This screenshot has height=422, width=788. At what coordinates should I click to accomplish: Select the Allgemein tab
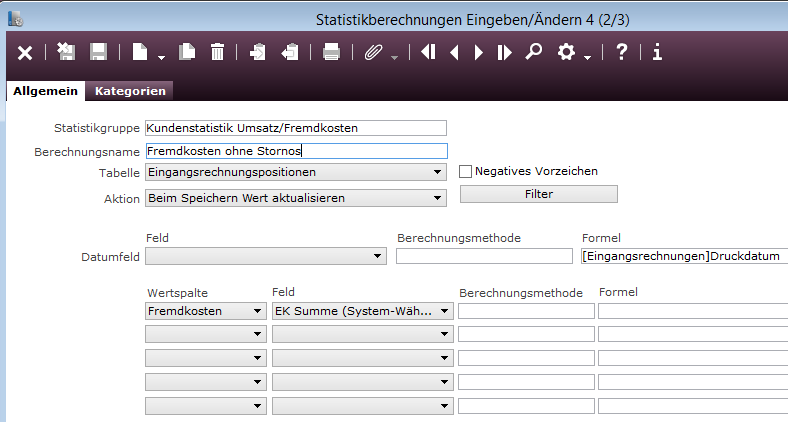[x=45, y=91]
